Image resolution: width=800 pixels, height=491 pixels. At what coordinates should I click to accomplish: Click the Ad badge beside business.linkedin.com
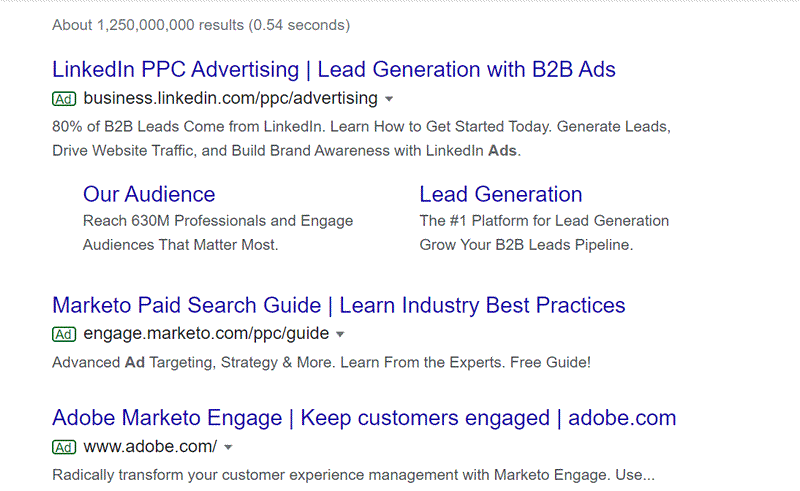pos(64,99)
